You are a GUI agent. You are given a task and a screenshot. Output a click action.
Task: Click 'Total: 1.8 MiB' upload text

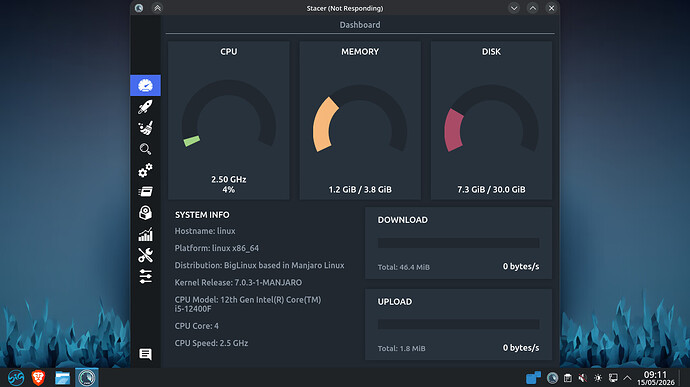[x=401, y=348]
